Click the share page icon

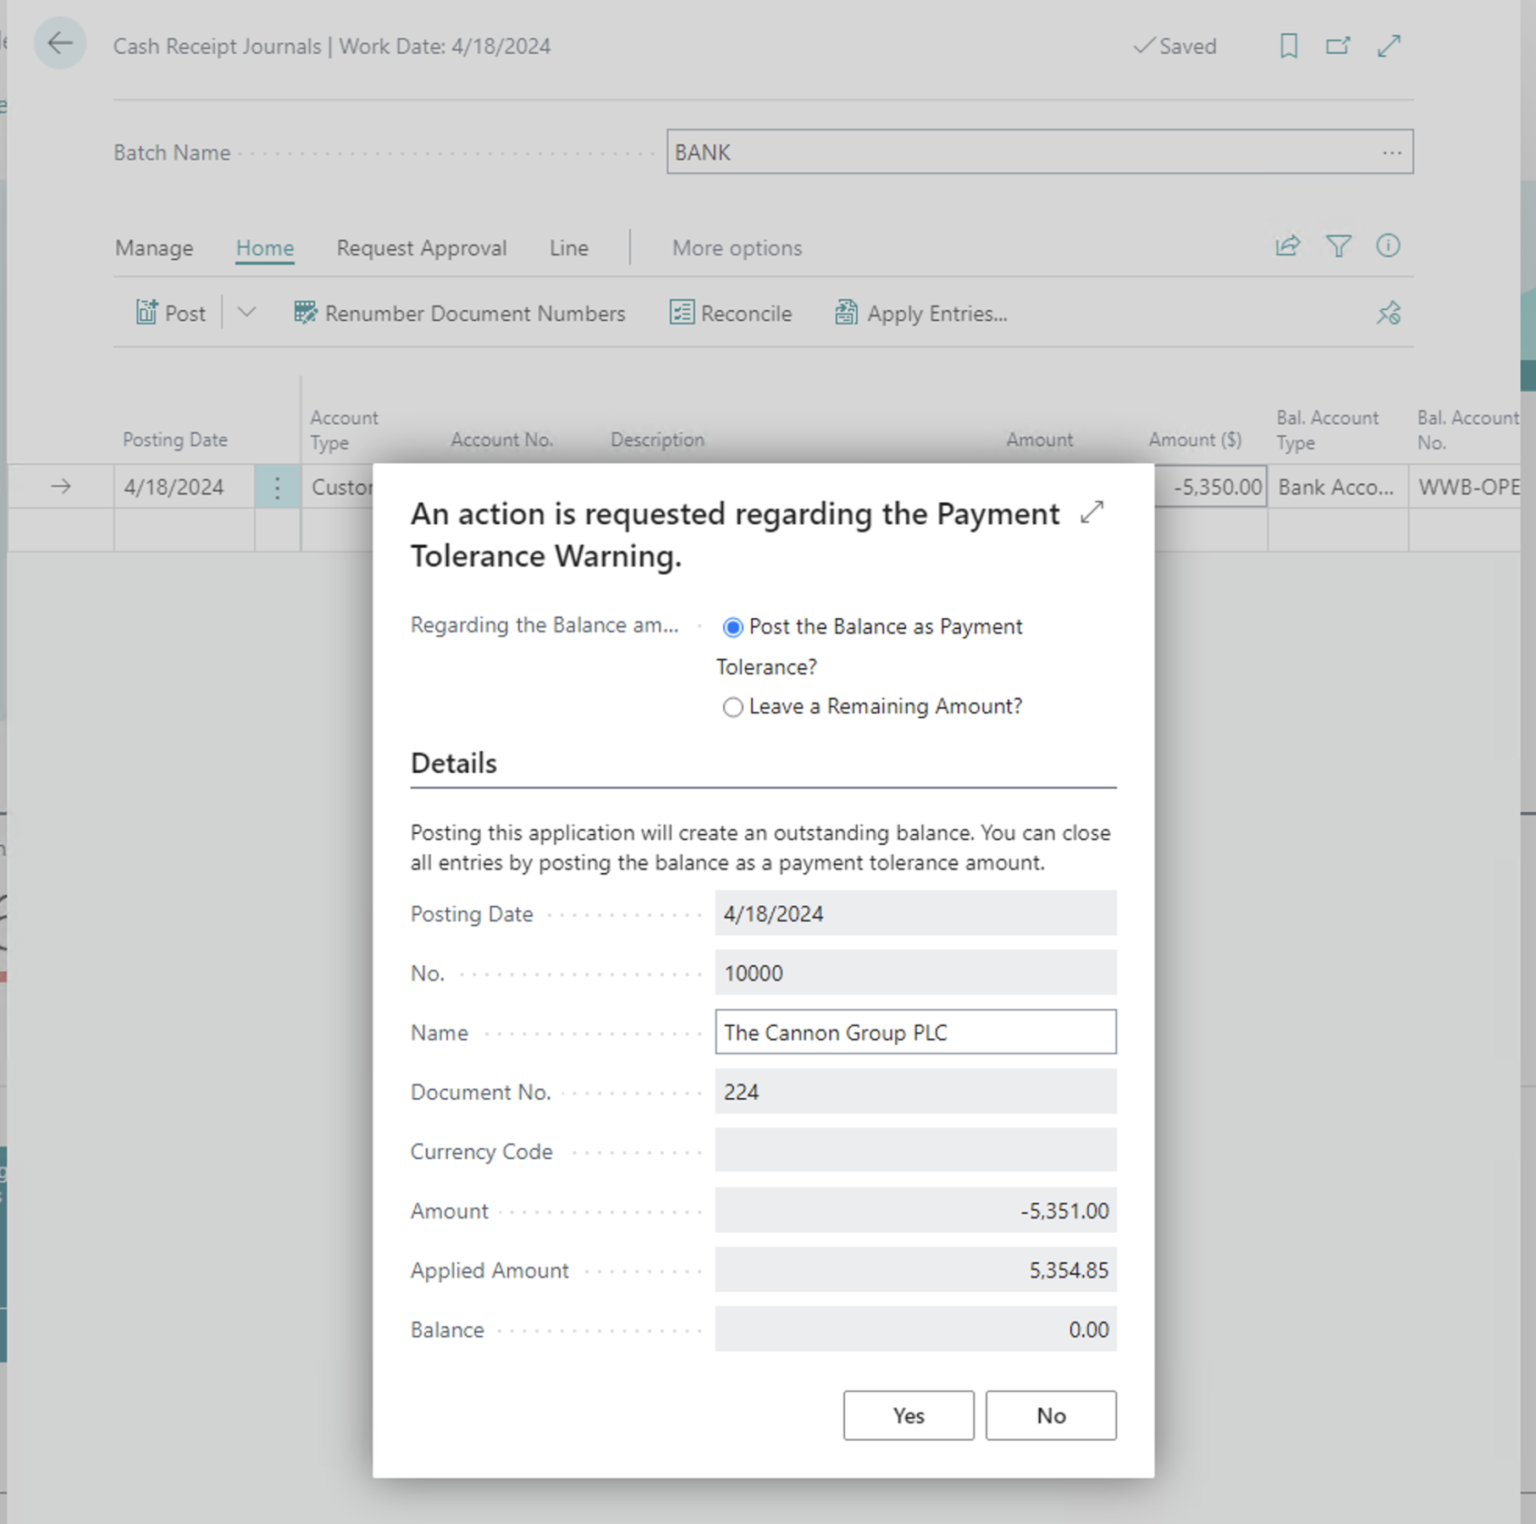pyautogui.click(x=1287, y=246)
